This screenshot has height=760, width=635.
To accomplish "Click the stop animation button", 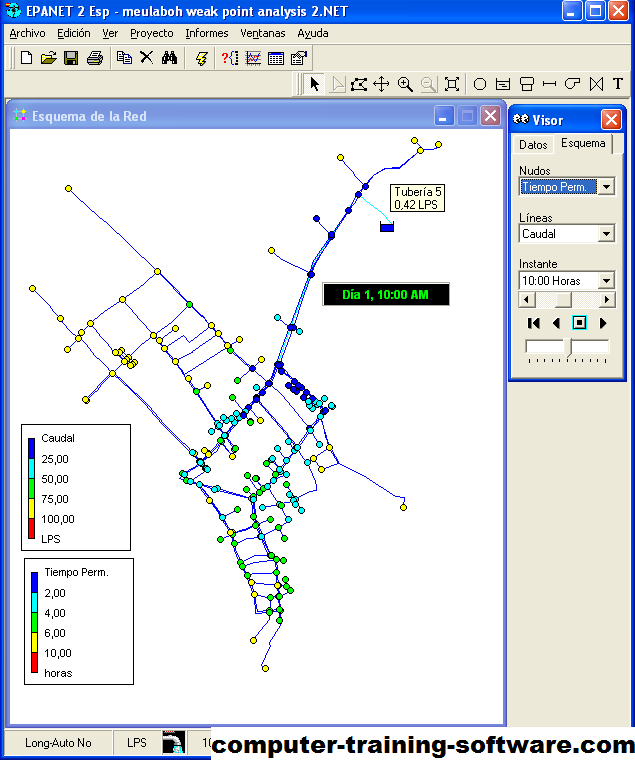I will pos(579,323).
